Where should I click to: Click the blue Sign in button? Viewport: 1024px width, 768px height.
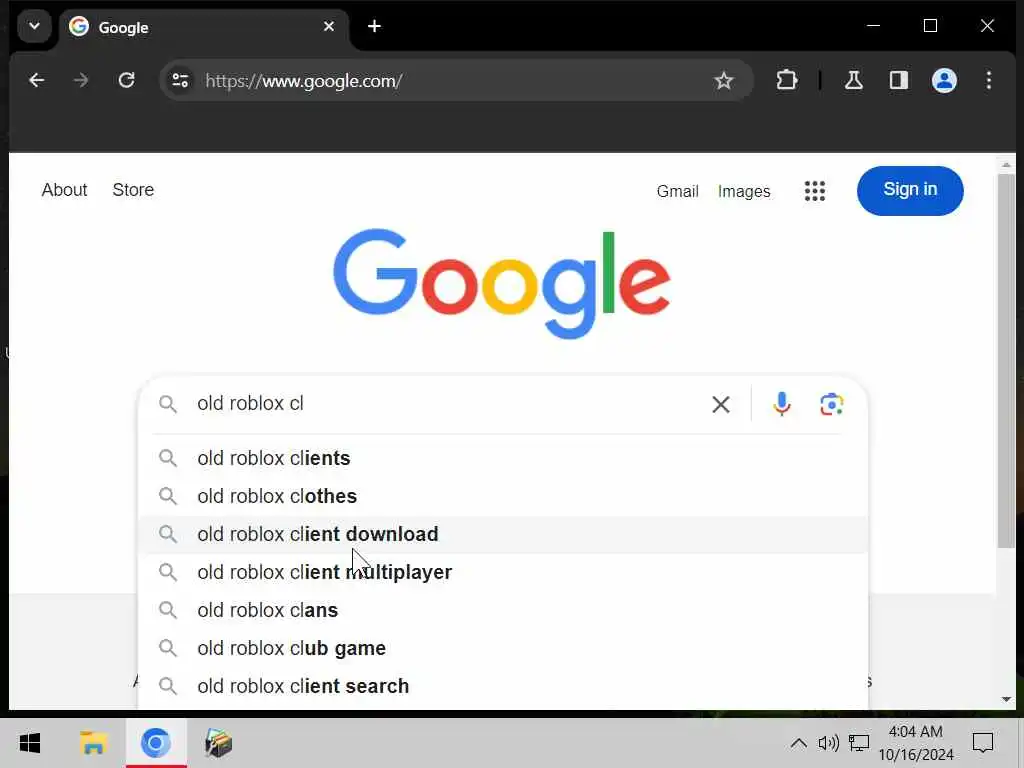[909, 190]
